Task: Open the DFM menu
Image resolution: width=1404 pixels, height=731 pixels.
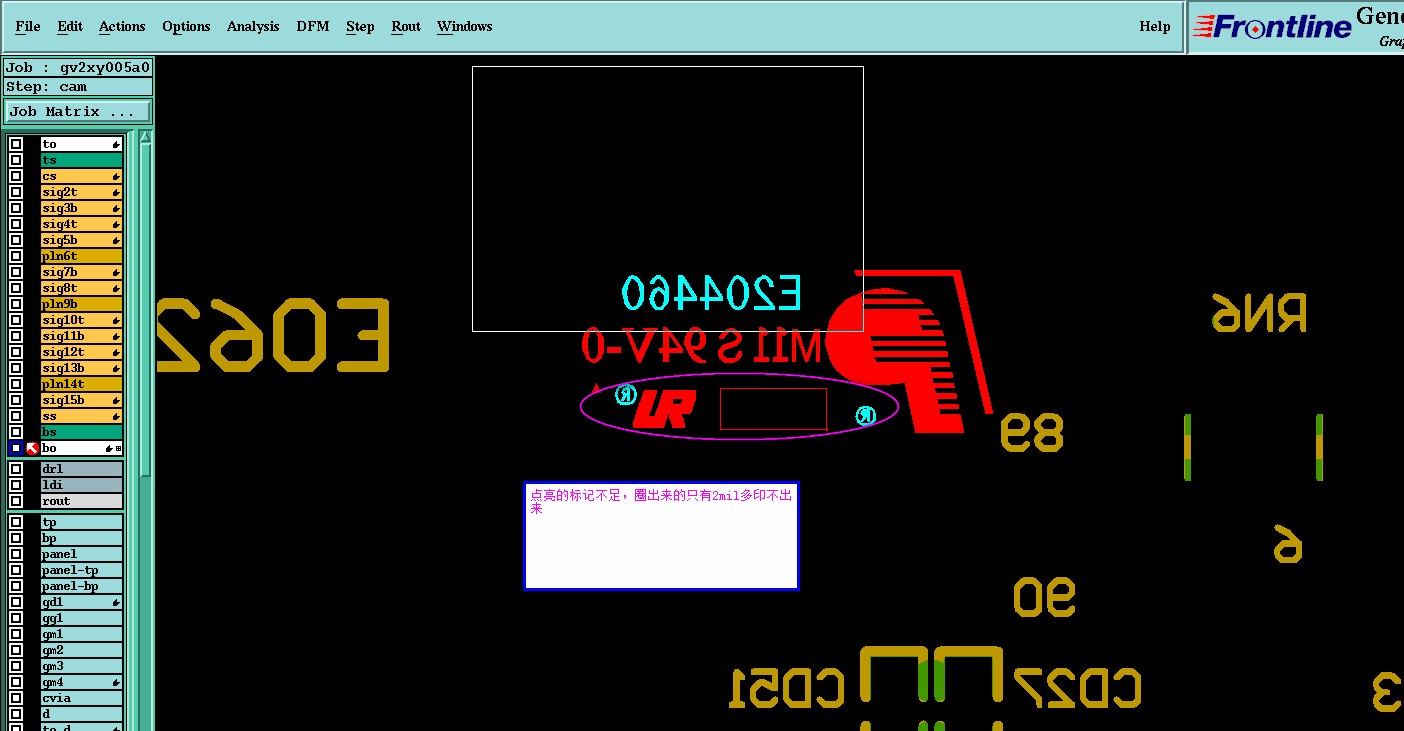Action: 313,26
